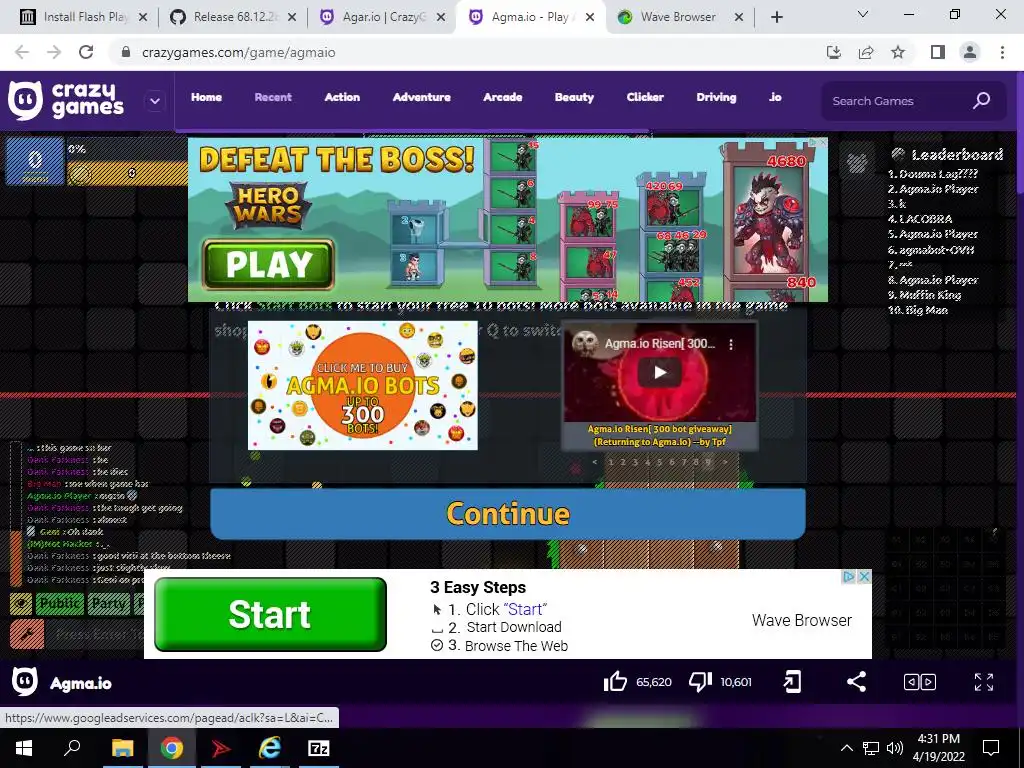This screenshot has width=1024, height=768.
Task: Open 7-Zip from taskbar
Action: click(x=319, y=748)
